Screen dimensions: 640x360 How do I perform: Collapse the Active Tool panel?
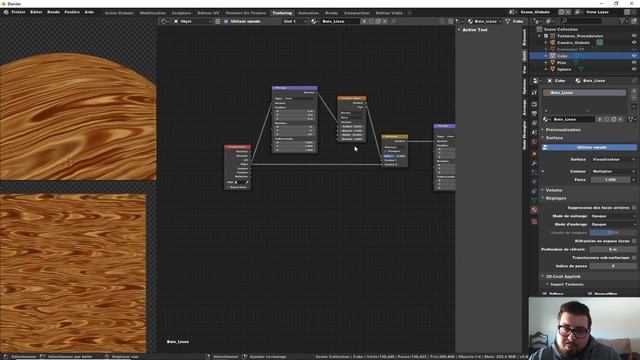459,30
